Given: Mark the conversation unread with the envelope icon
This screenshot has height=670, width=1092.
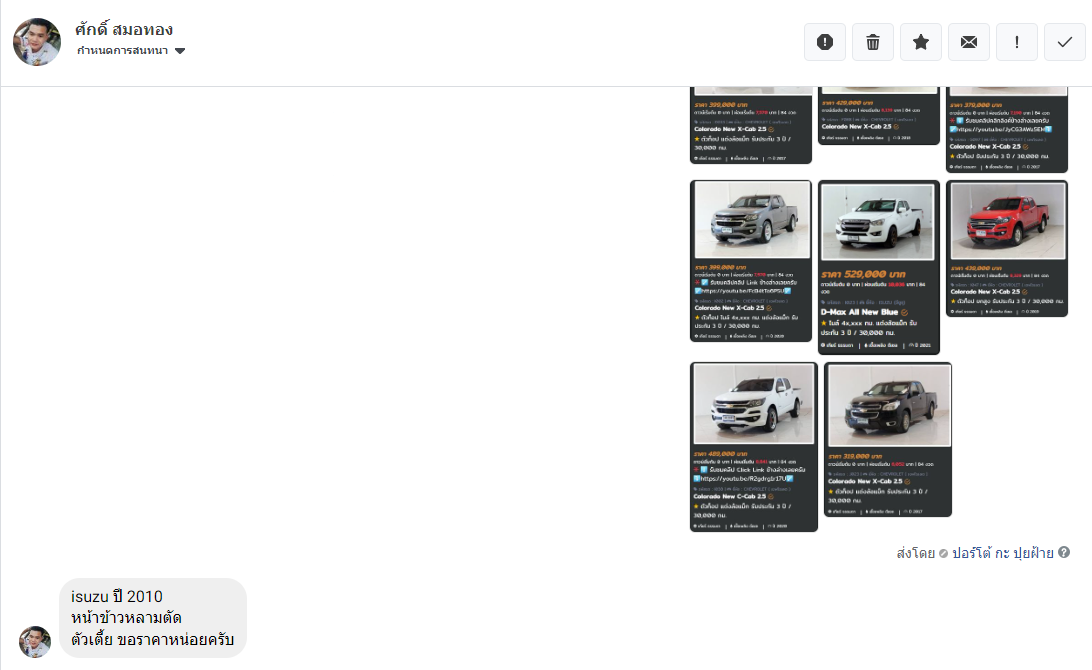Looking at the screenshot, I should (x=969, y=42).
